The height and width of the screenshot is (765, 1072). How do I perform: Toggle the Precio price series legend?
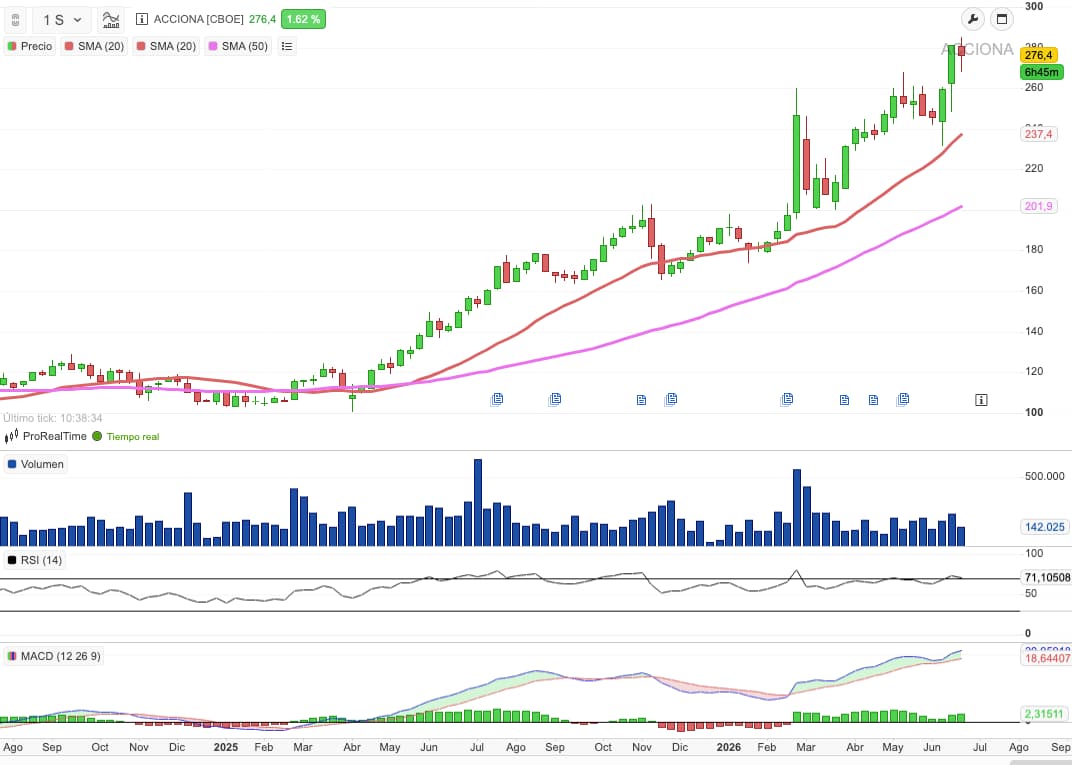pos(29,46)
